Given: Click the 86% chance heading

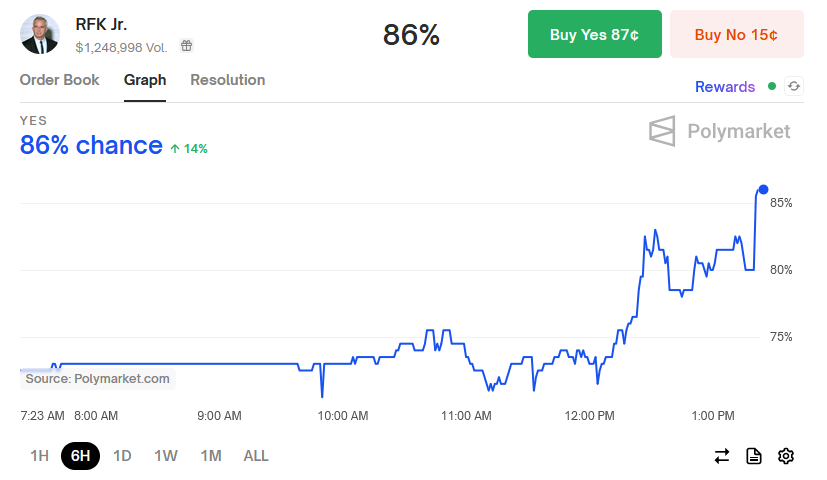Looking at the screenshot, I should pos(91,145).
